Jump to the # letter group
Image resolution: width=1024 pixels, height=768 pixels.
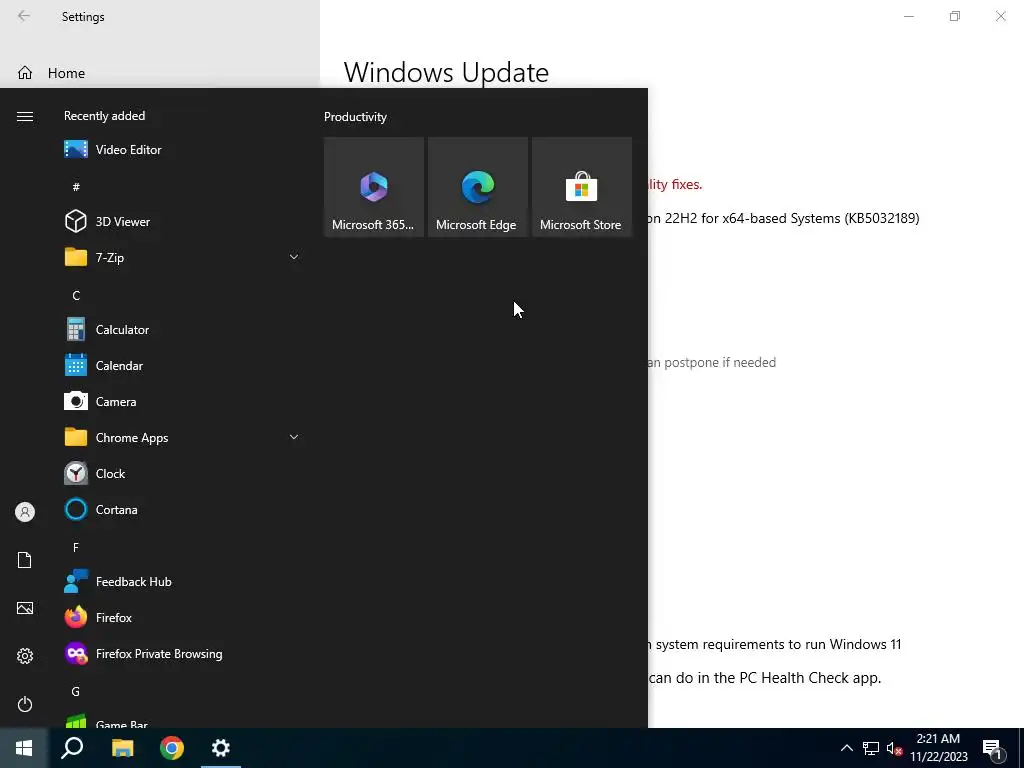point(76,187)
